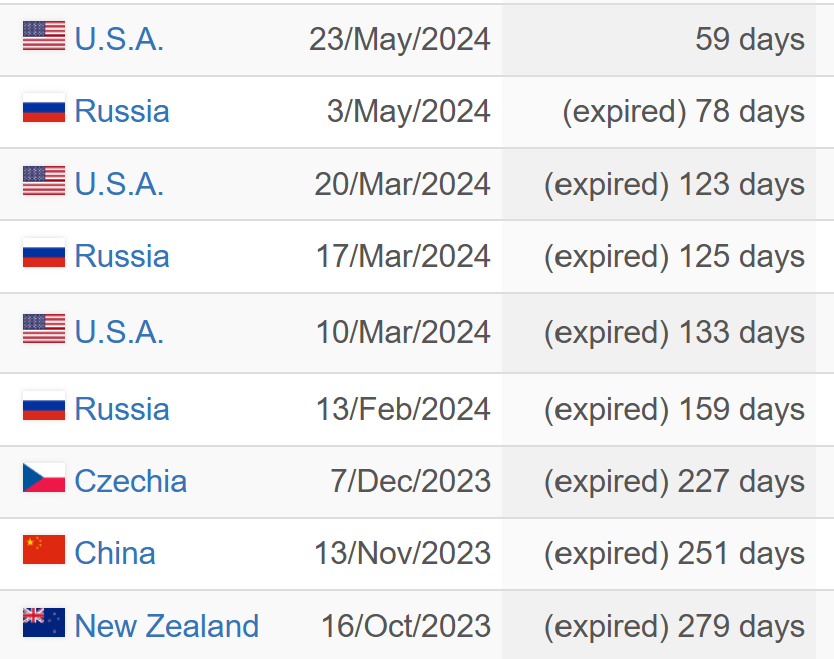Click the Russia flag icon dated 3/May/2024
The image size is (834, 659).
coord(44,108)
